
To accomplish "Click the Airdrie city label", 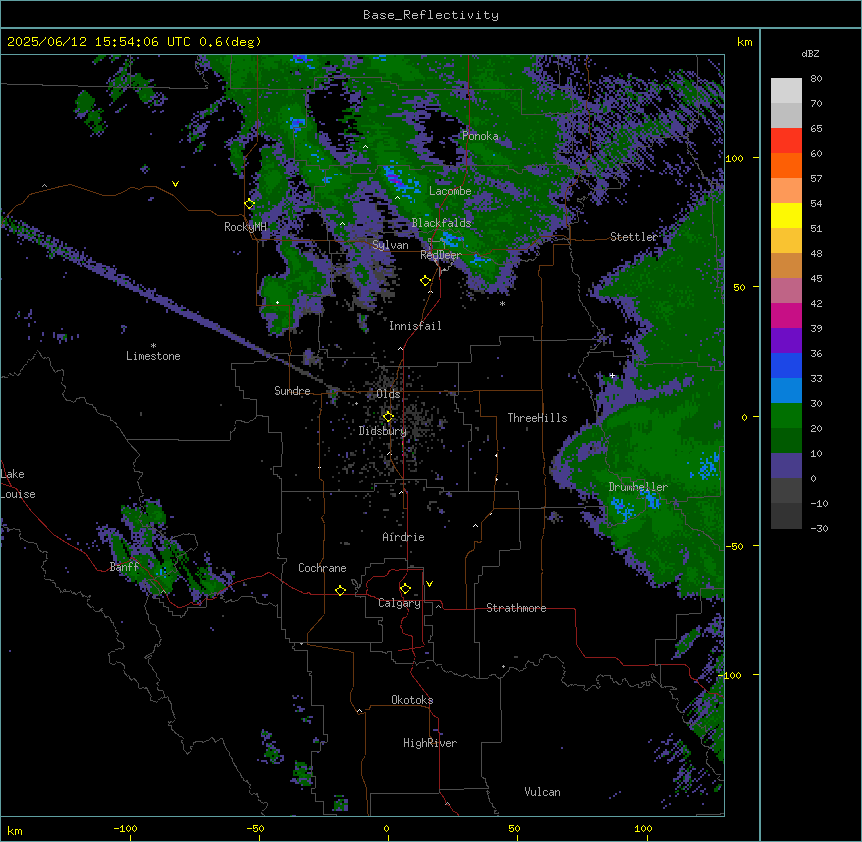I will (x=403, y=537).
